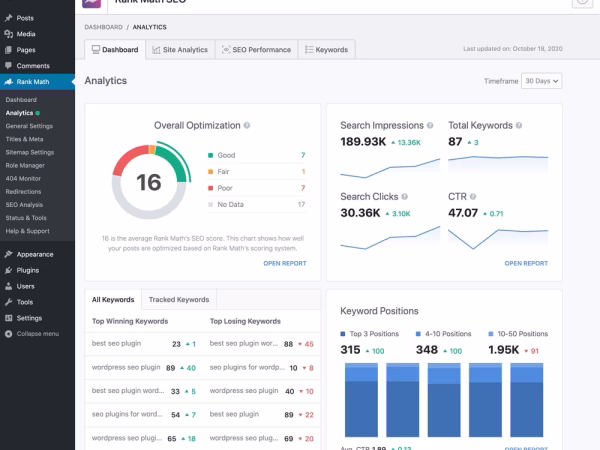
Task: Click the Last updated on October 18 text
Action: coord(513,49)
